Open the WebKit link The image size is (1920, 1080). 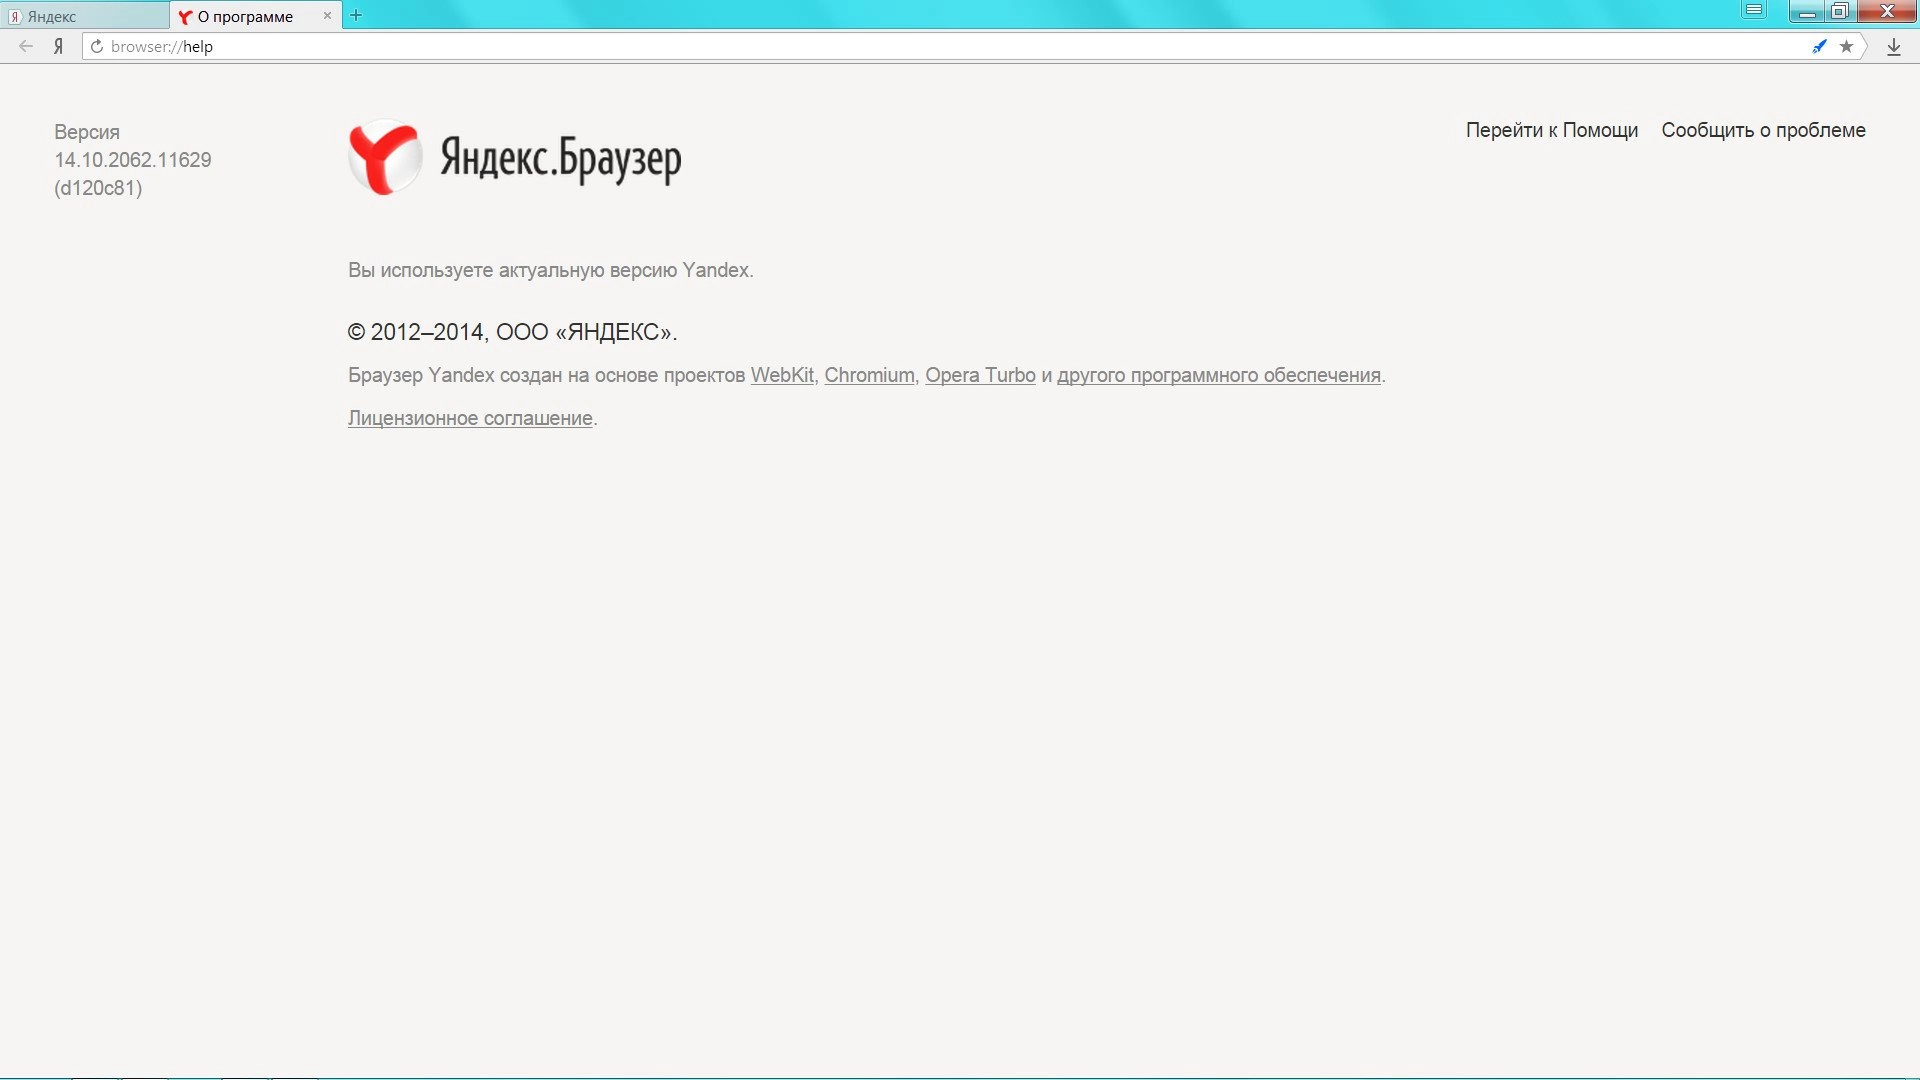(782, 375)
